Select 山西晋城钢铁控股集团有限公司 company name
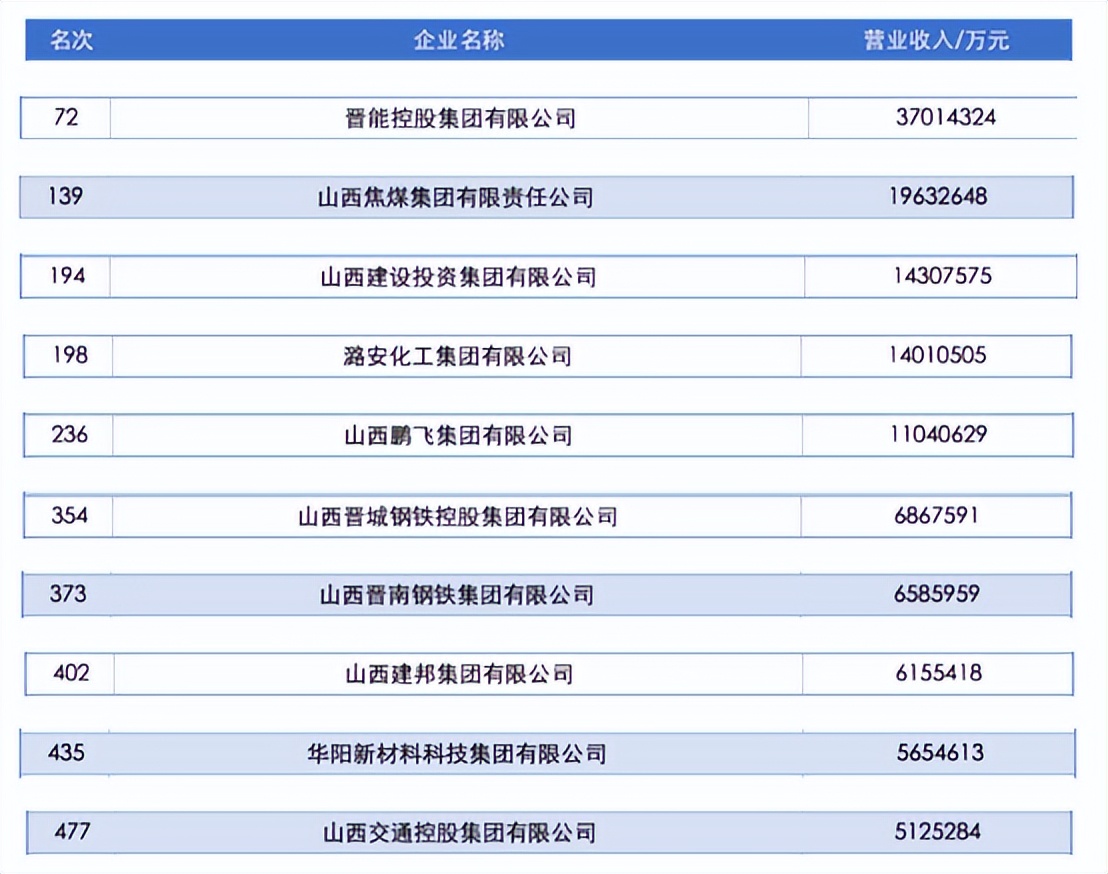The width and height of the screenshot is (1108, 874). [x=457, y=516]
